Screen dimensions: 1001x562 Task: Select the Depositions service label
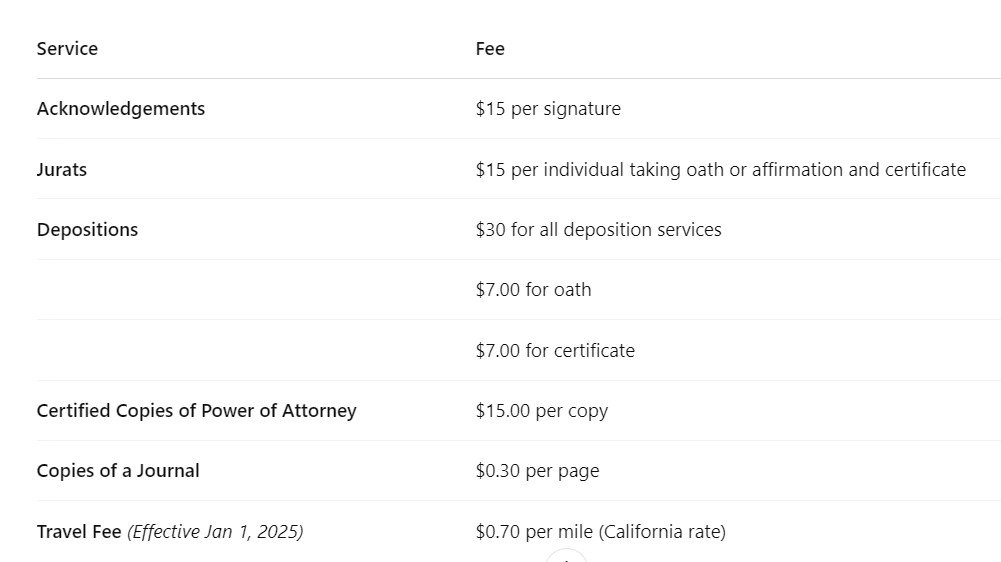click(87, 230)
